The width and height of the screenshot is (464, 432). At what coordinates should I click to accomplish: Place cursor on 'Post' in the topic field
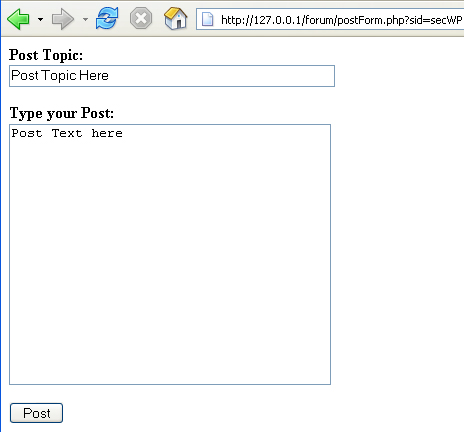tap(25, 75)
